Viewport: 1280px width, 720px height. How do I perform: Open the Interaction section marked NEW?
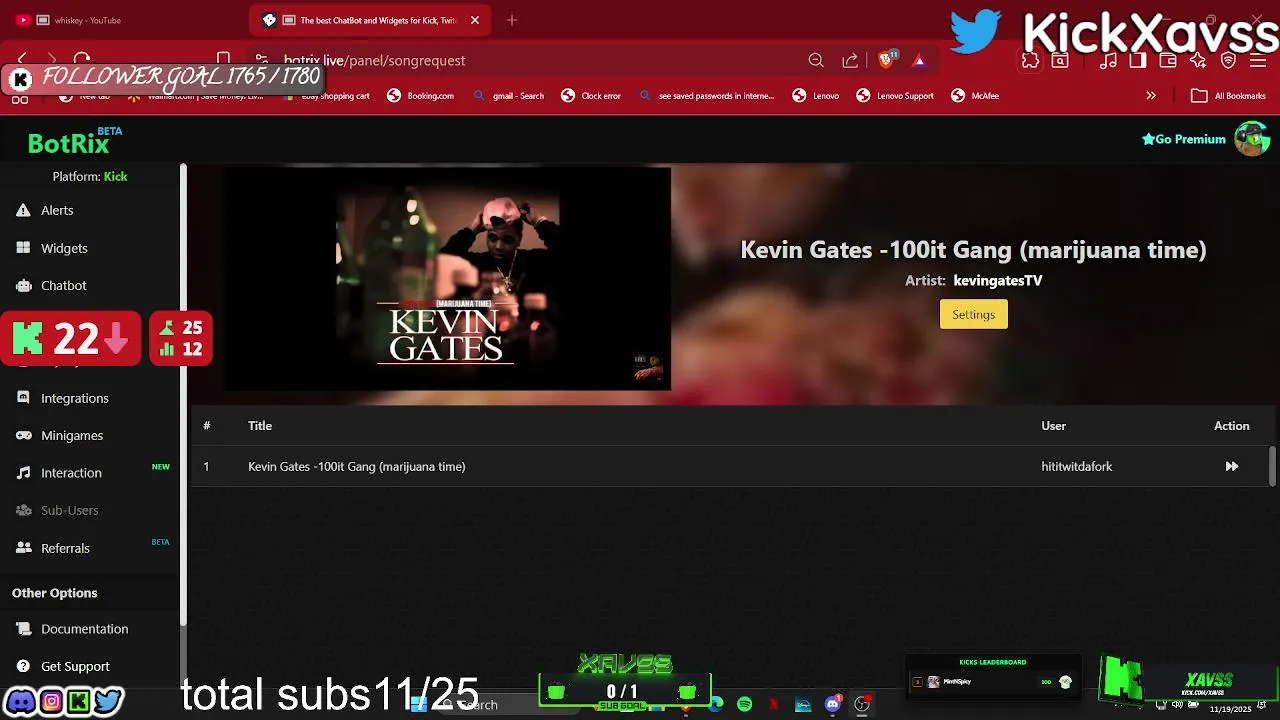coord(71,473)
